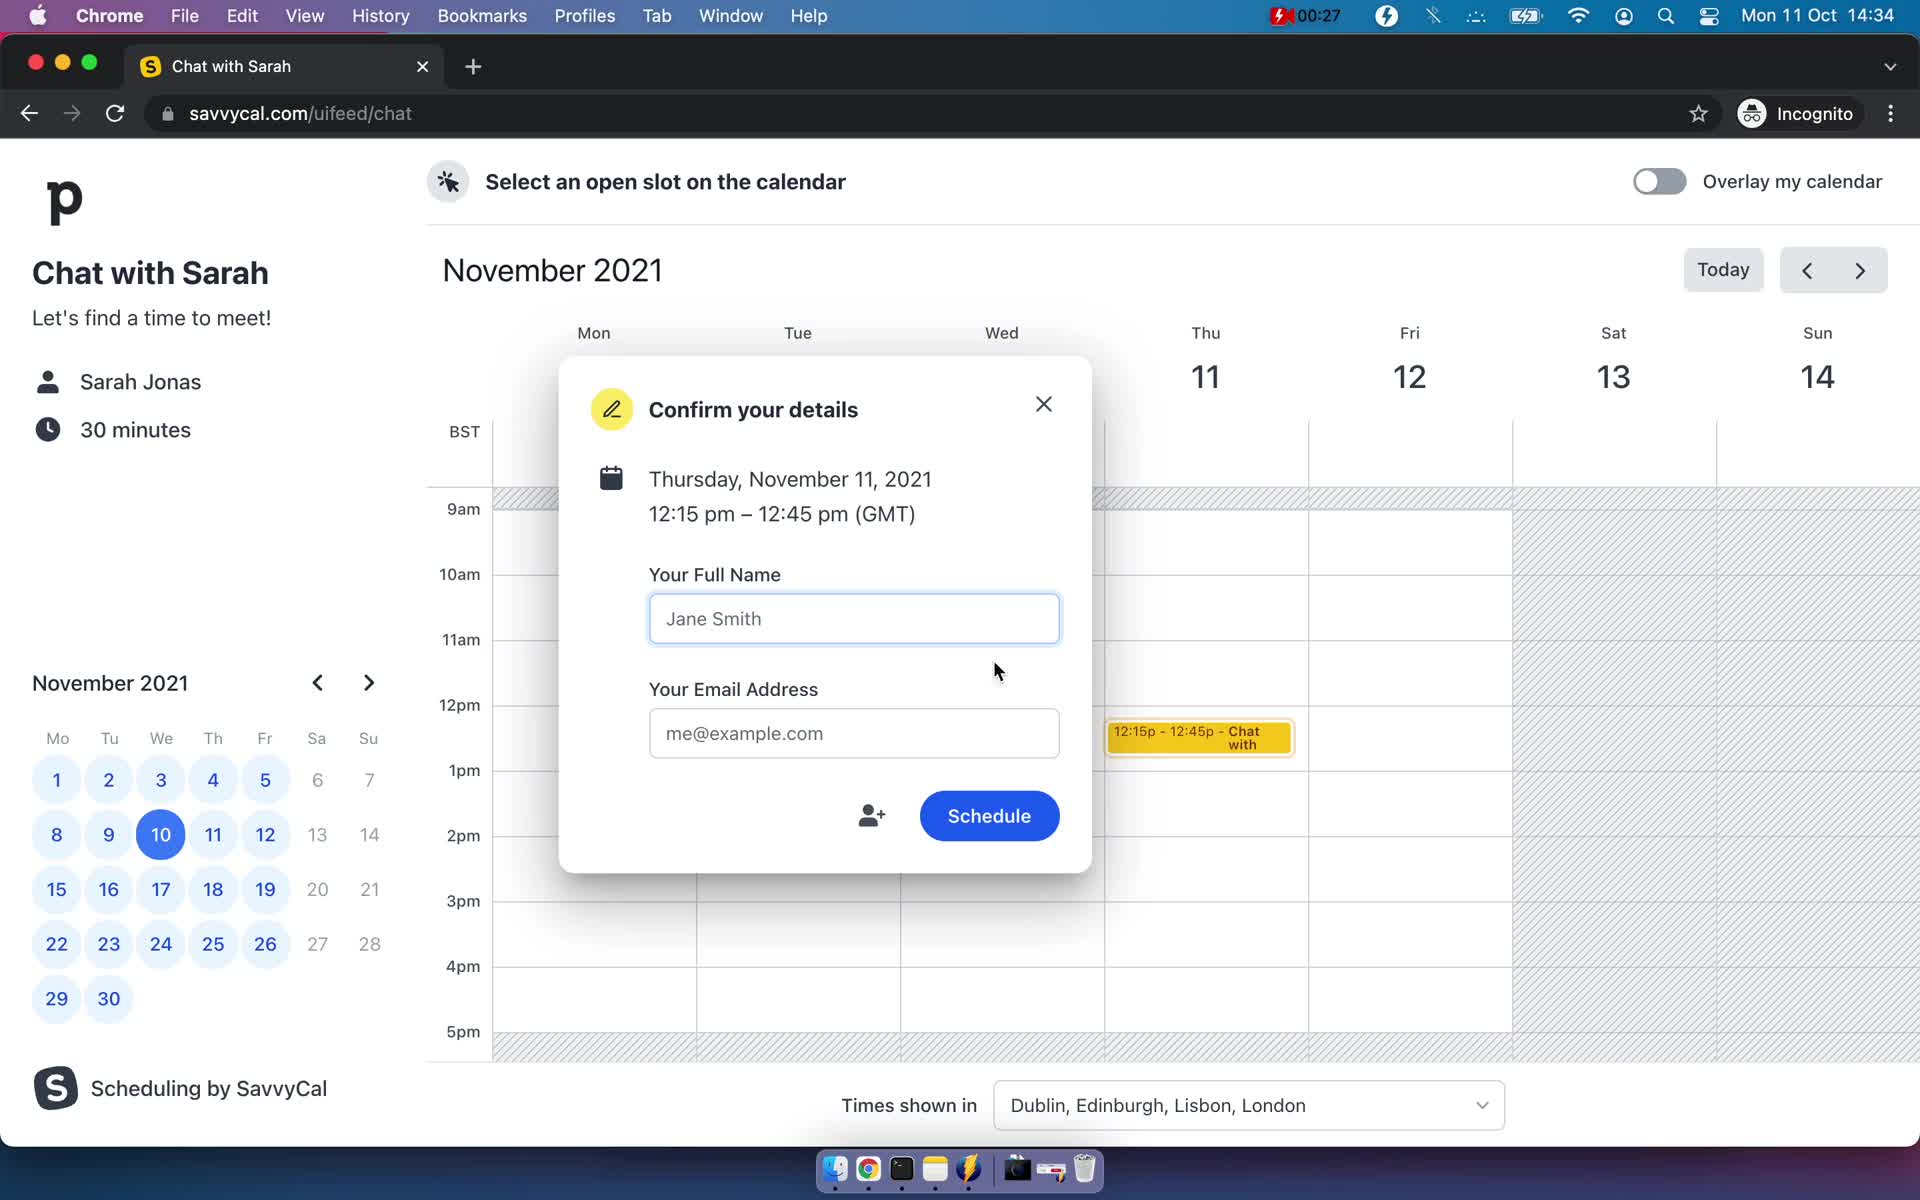This screenshot has width=1920, height=1200.
Task: Close the confirm your details dialog
Action: click(x=1042, y=404)
